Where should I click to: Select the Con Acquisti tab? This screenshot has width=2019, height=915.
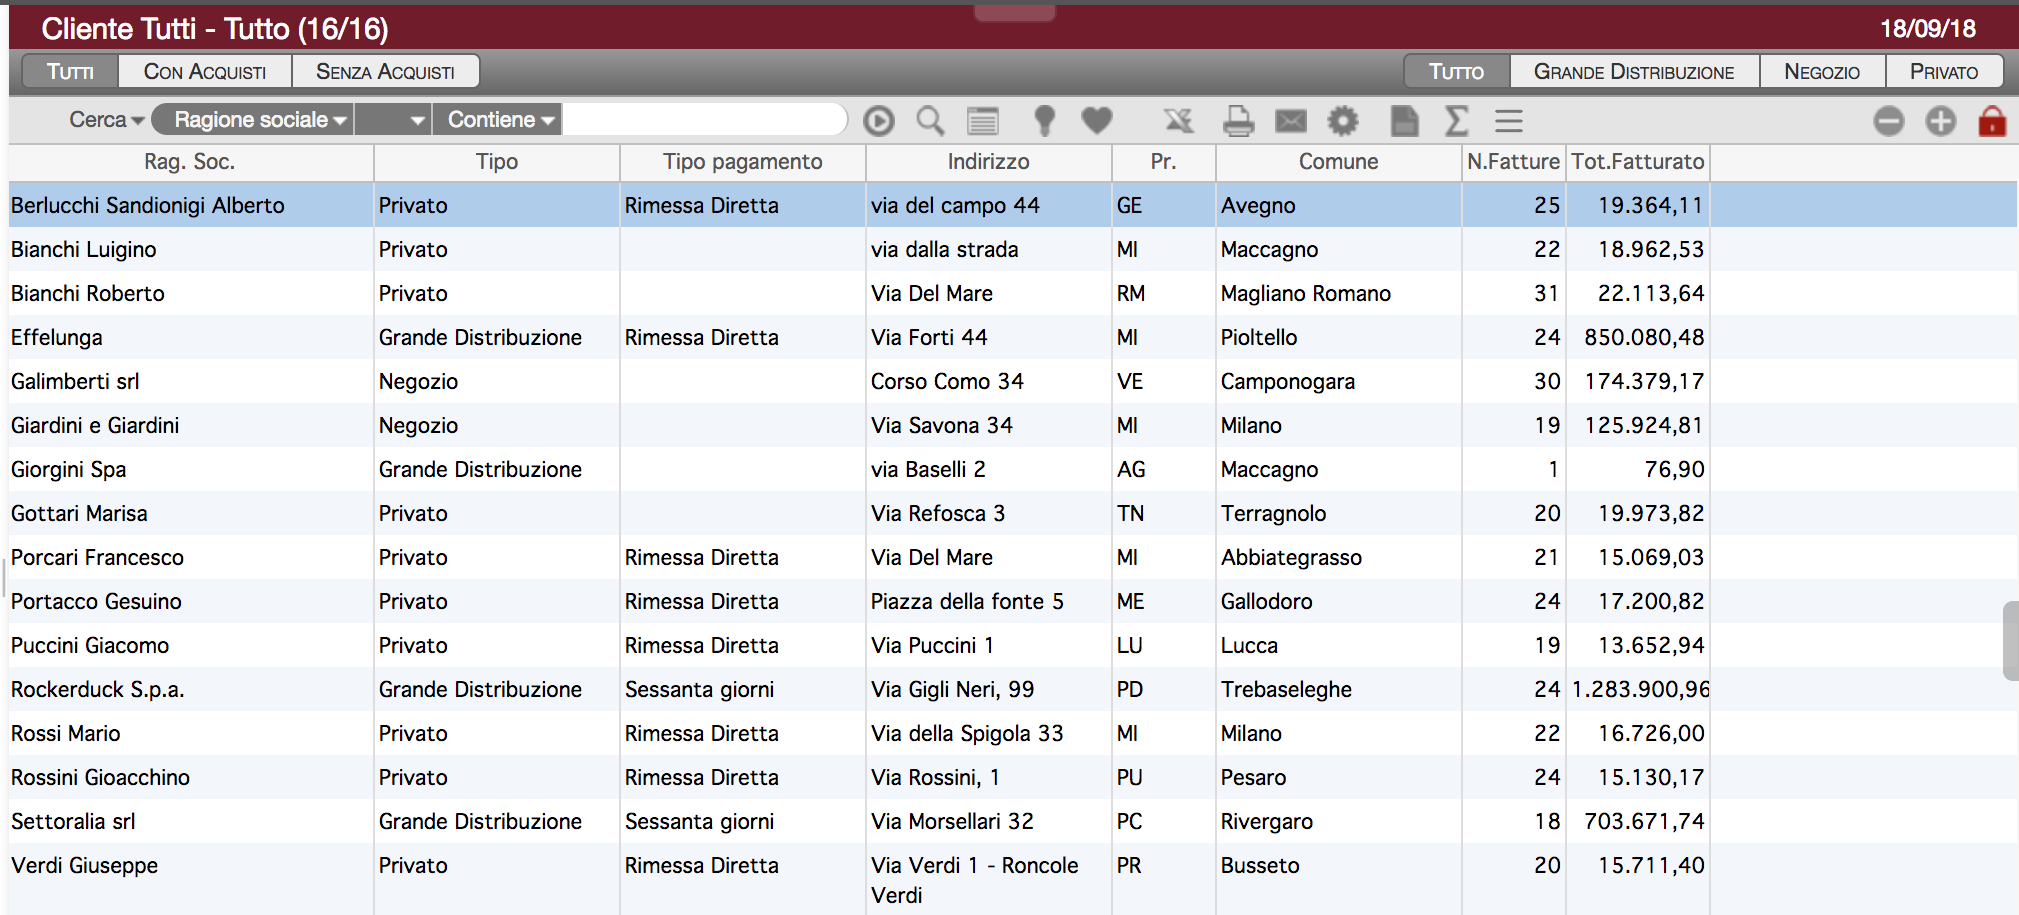205,72
